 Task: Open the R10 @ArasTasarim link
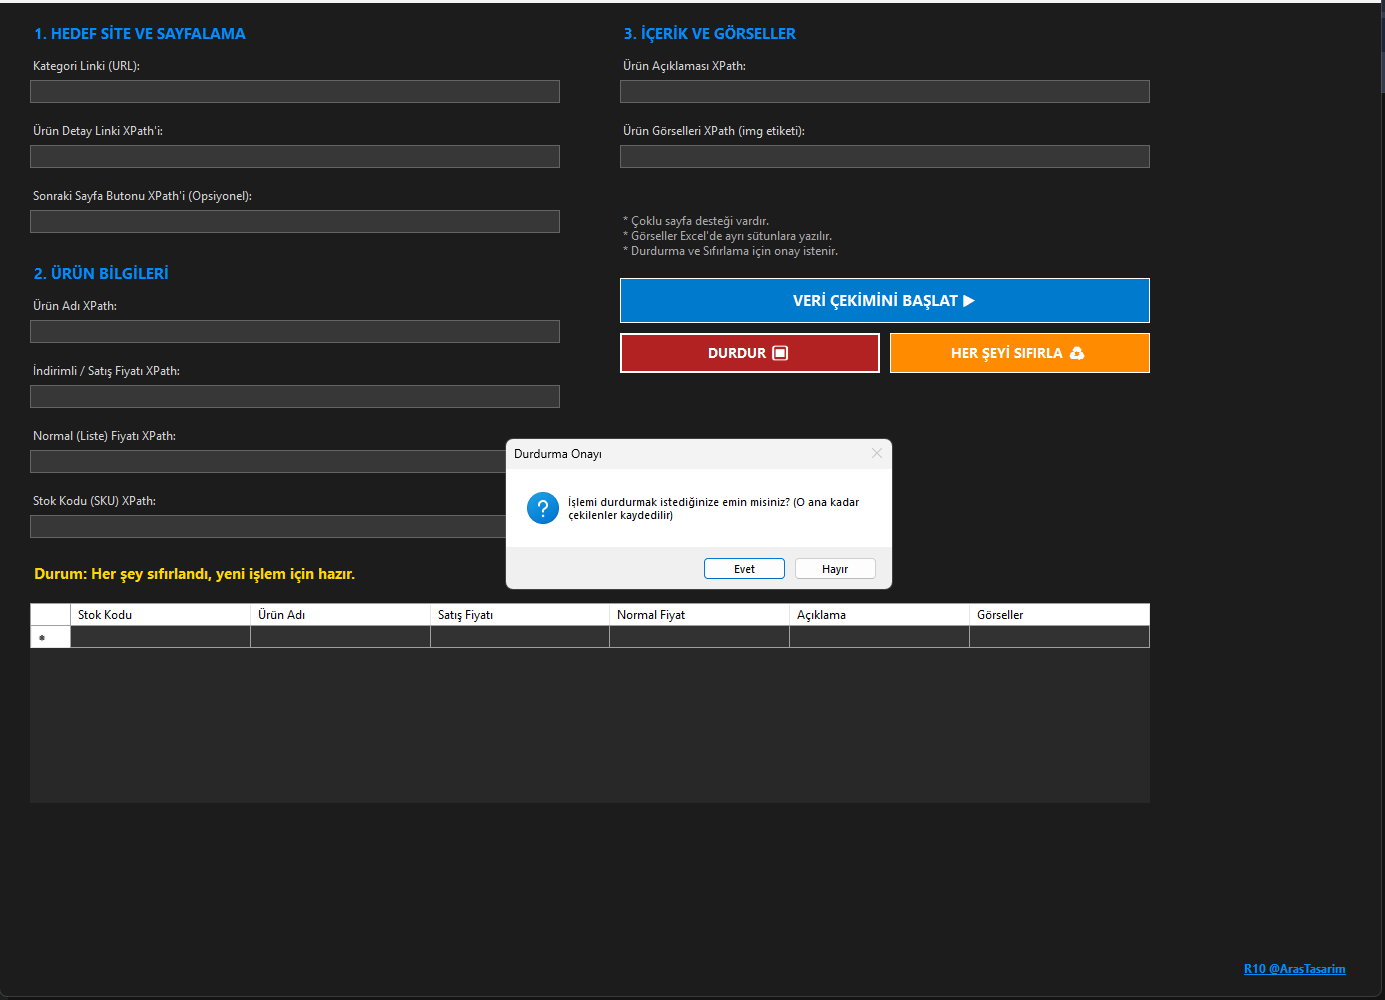pyautogui.click(x=1294, y=969)
